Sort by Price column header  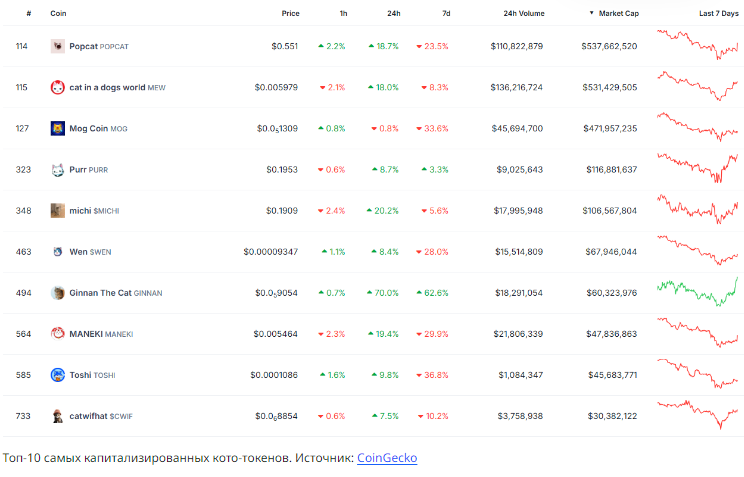[290, 13]
